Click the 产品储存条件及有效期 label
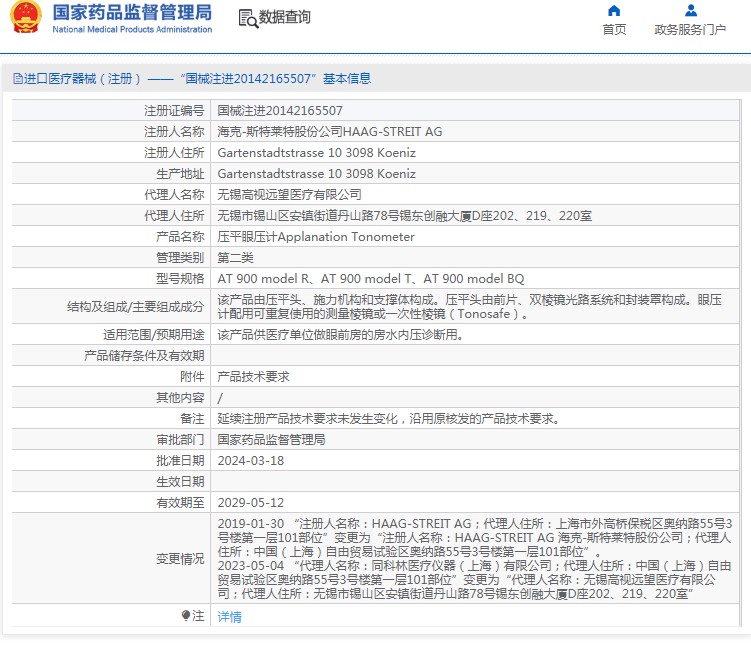 (144, 355)
